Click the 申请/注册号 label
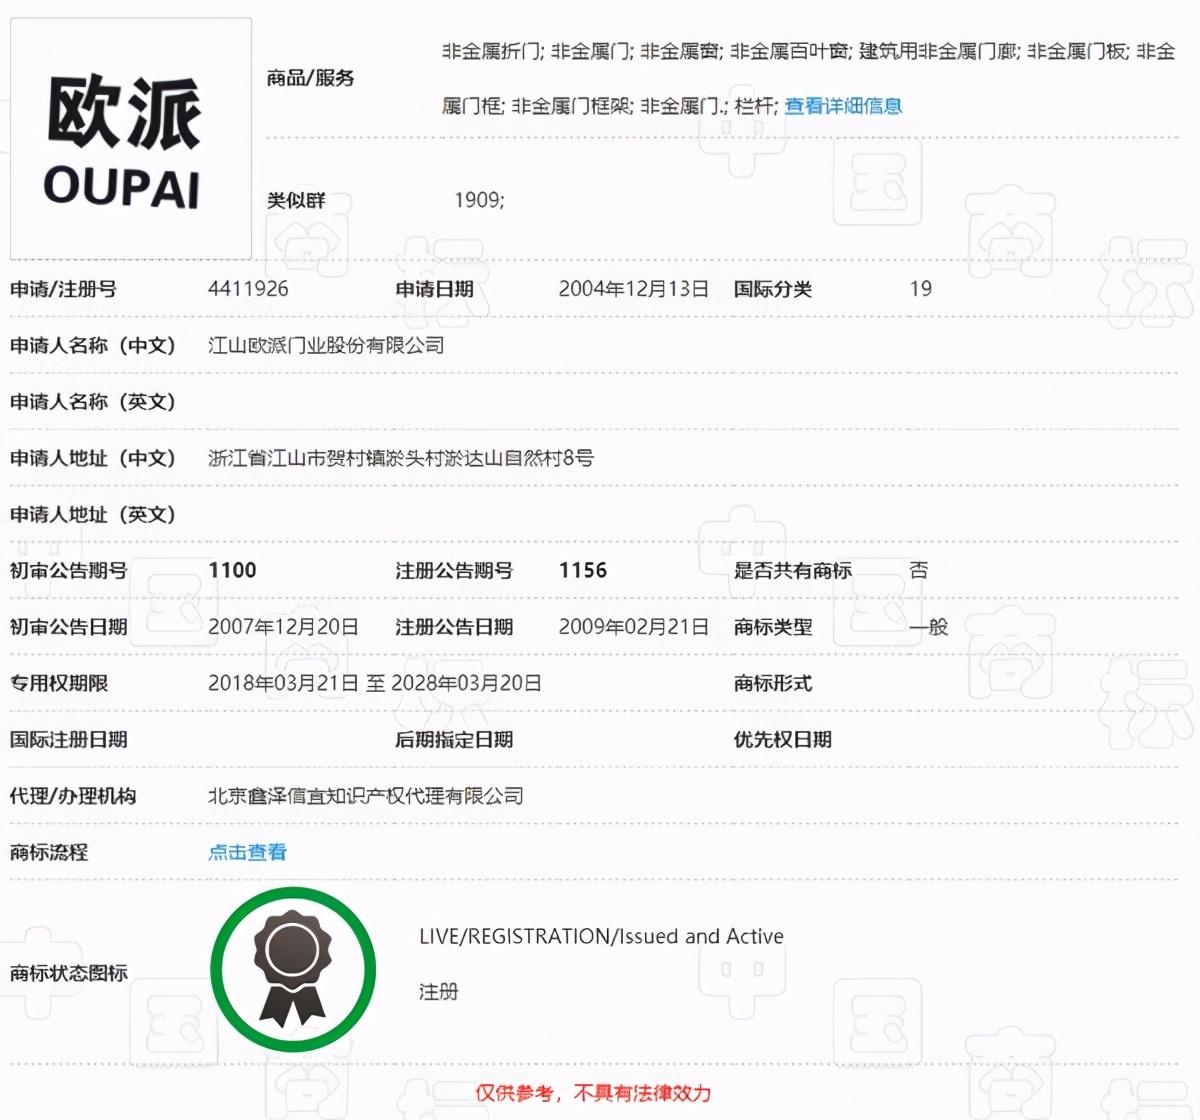The width and height of the screenshot is (1200, 1120). [x=63, y=289]
